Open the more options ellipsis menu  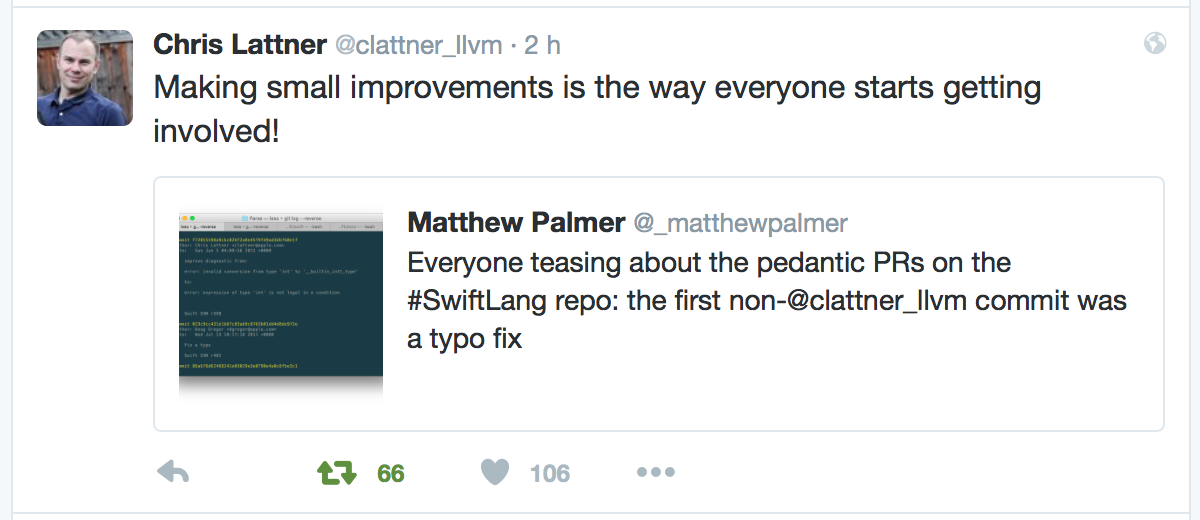656,473
